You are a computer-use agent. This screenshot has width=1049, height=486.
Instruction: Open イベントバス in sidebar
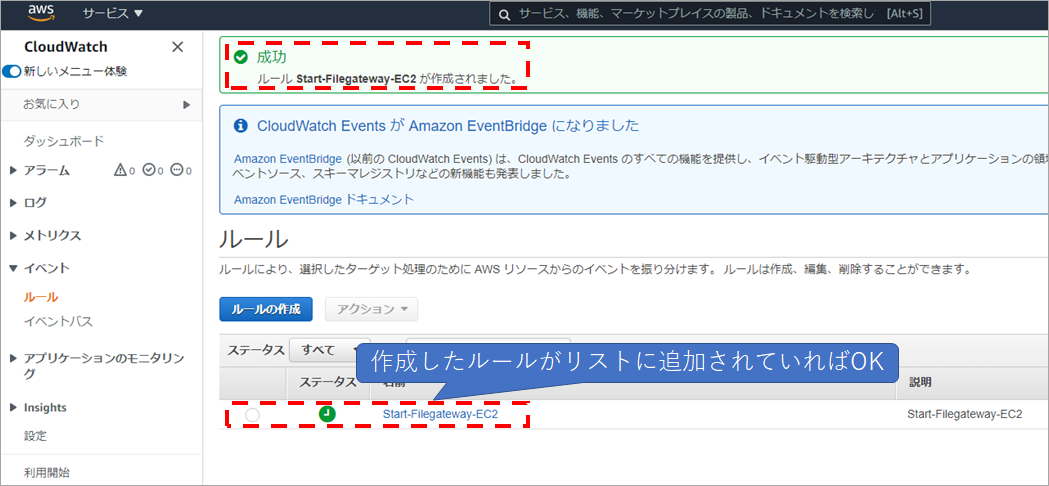pos(58,321)
